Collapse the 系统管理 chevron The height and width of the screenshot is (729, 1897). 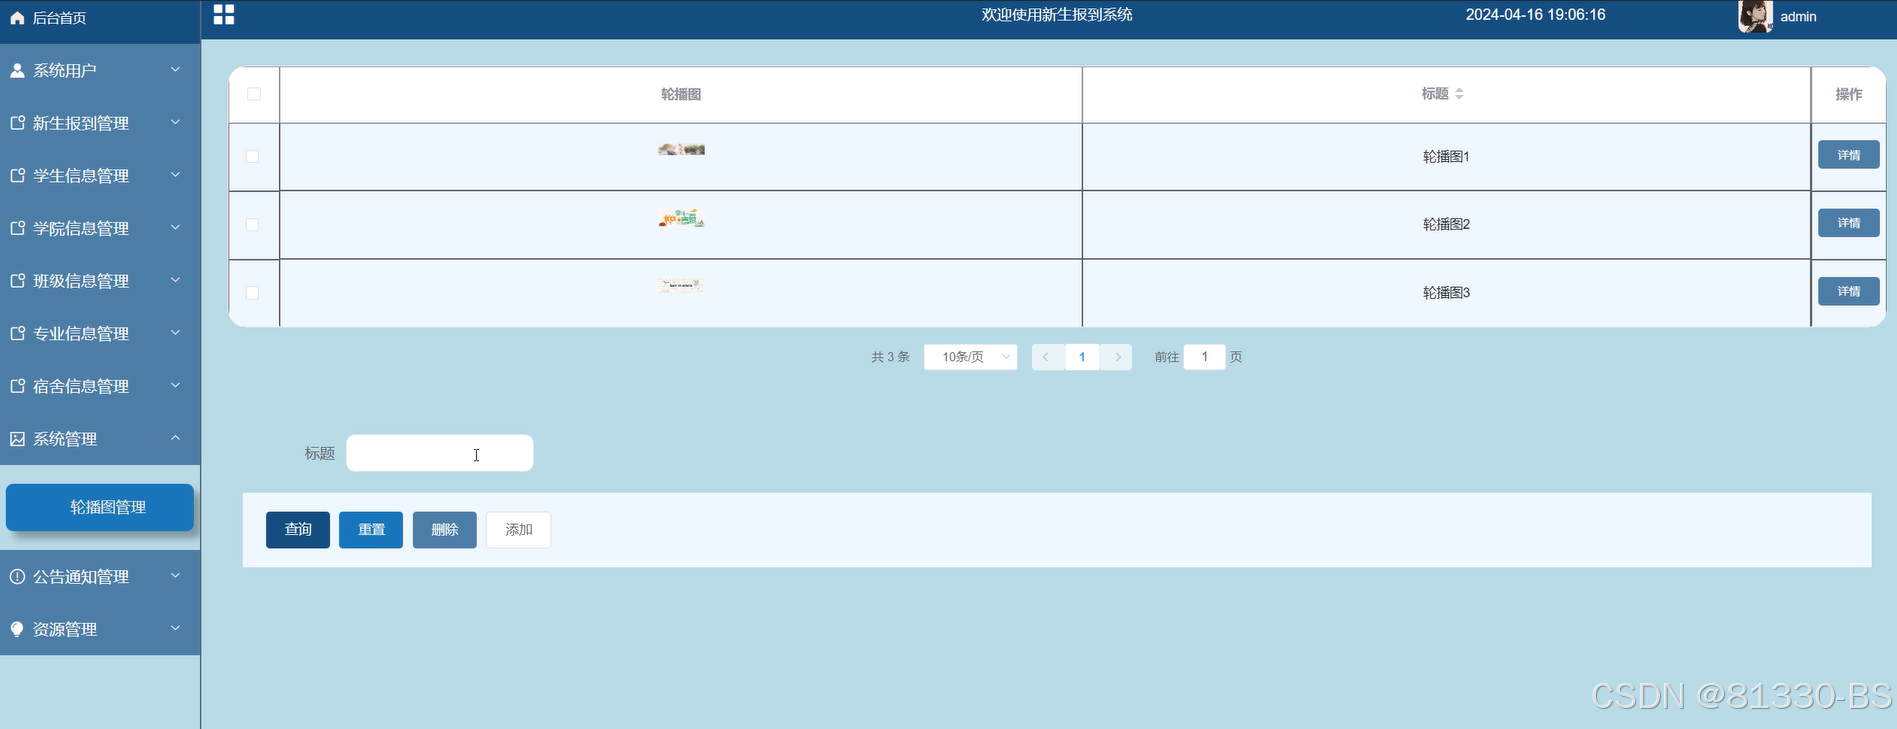pos(176,438)
